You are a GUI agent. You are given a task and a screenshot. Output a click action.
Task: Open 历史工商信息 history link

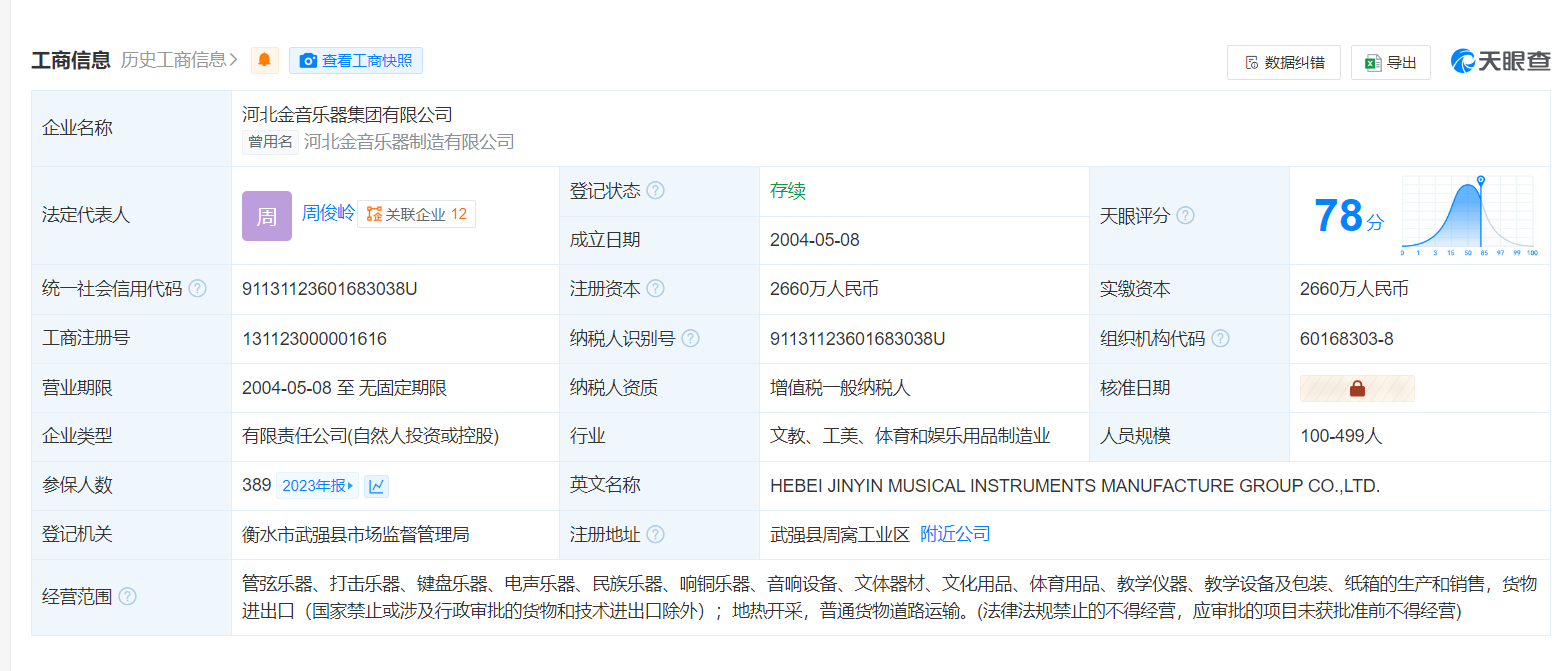click(180, 60)
